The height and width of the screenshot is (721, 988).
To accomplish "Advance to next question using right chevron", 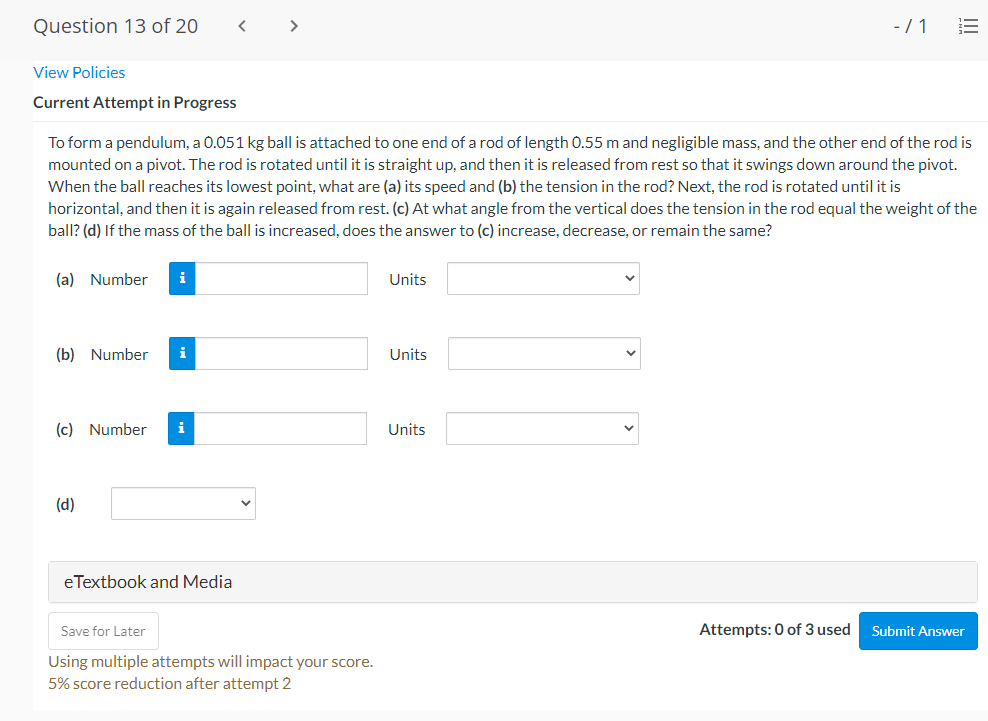I will (x=293, y=26).
